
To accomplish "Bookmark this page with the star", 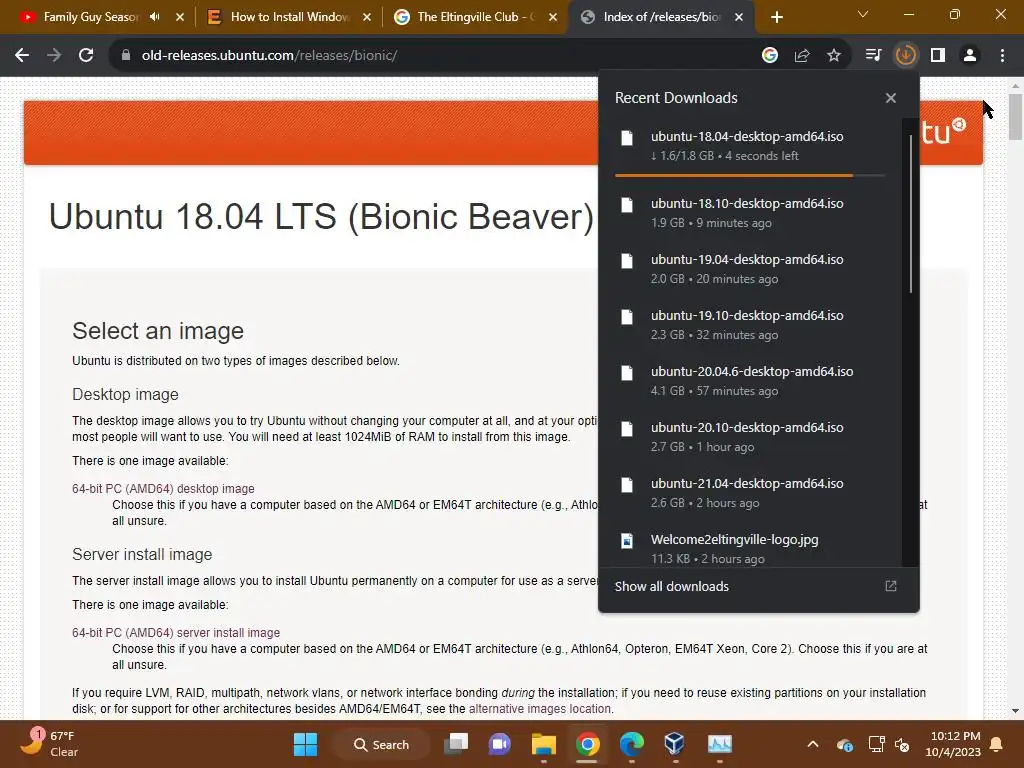I will pyautogui.click(x=834, y=56).
